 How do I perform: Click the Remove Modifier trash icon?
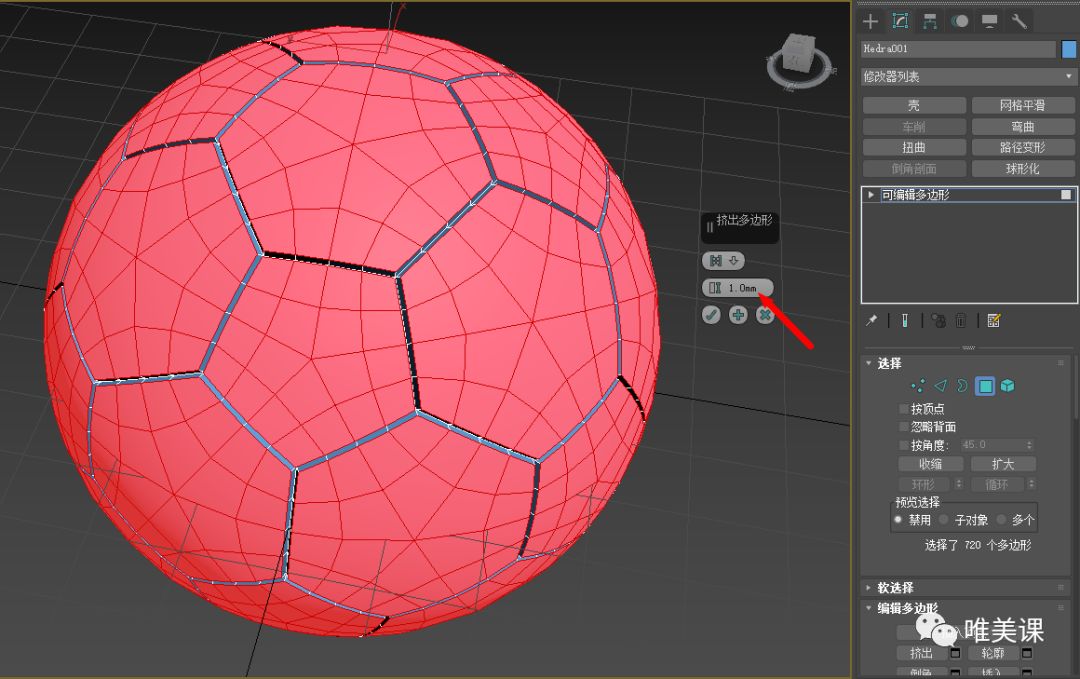click(x=960, y=320)
